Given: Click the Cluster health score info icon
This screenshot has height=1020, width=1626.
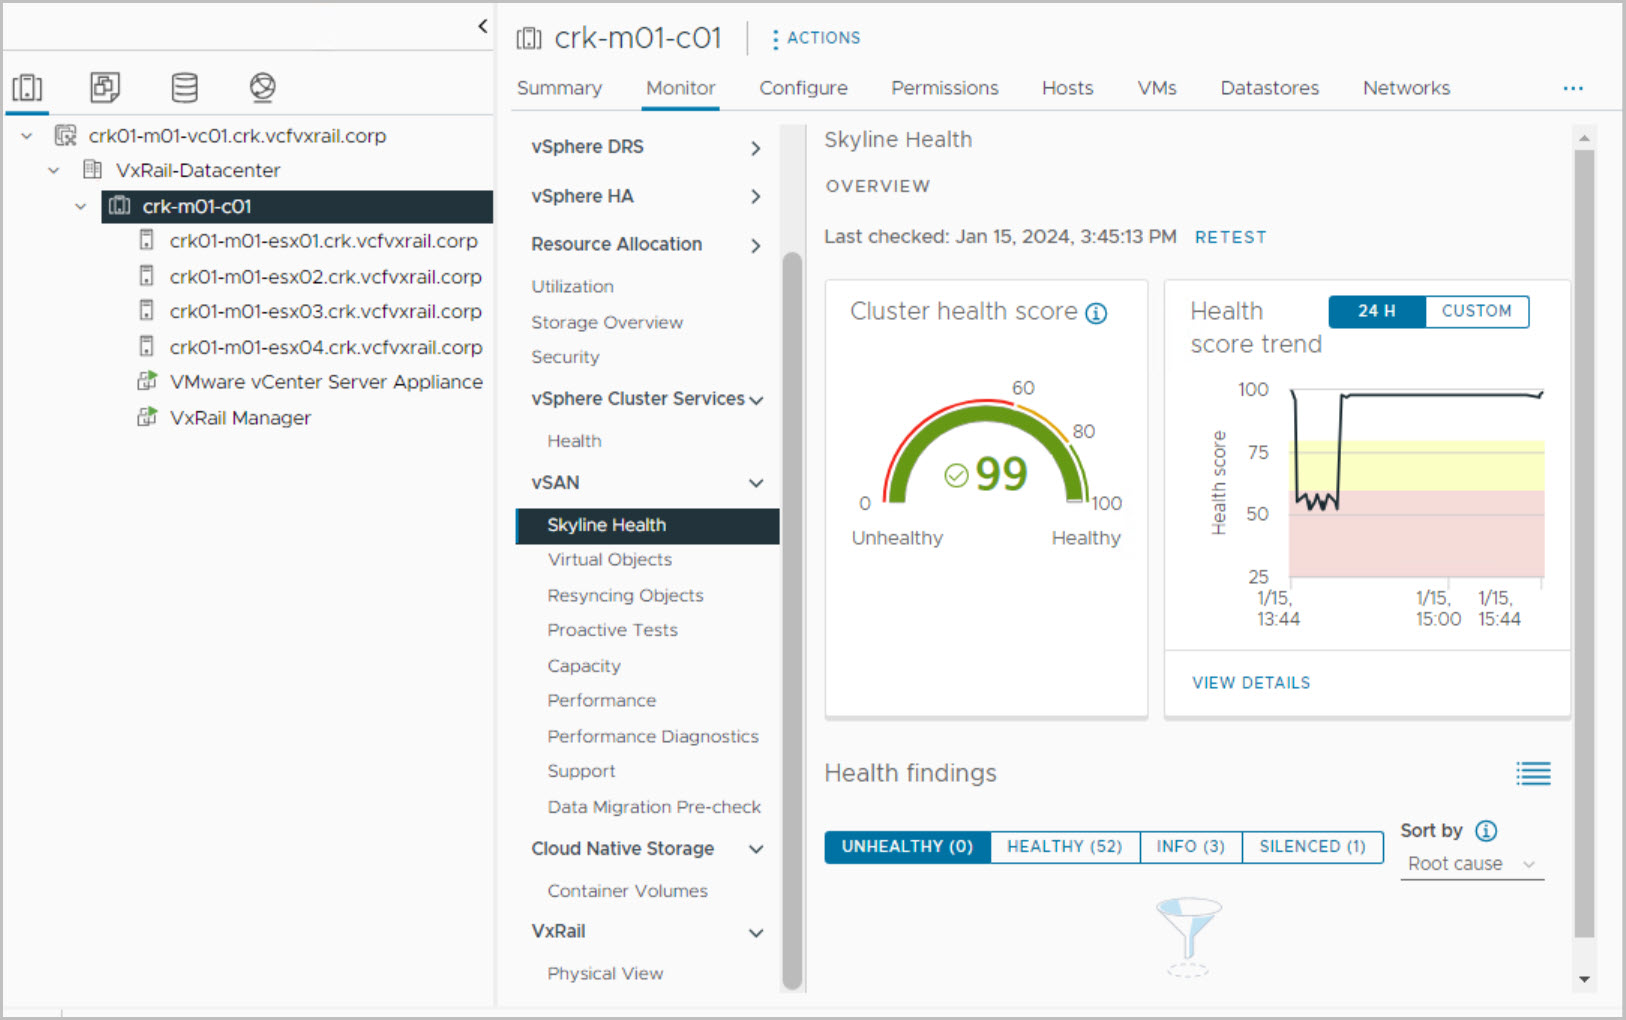Looking at the screenshot, I should [1096, 313].
